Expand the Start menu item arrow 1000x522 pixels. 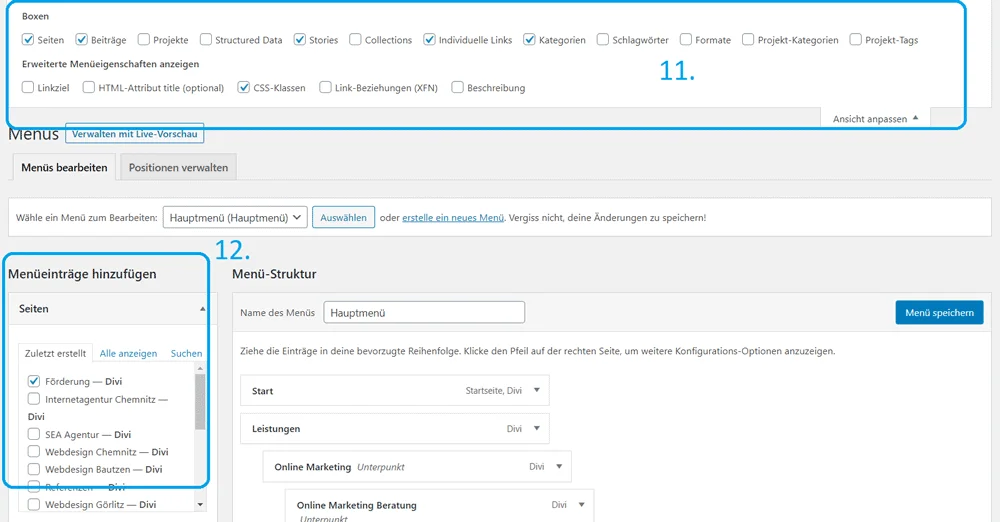coord(537,390)
